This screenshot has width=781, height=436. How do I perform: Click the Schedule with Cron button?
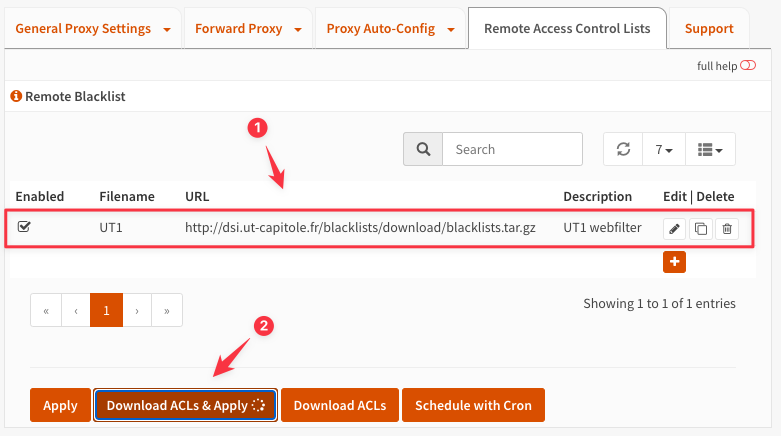coord(473,405)
